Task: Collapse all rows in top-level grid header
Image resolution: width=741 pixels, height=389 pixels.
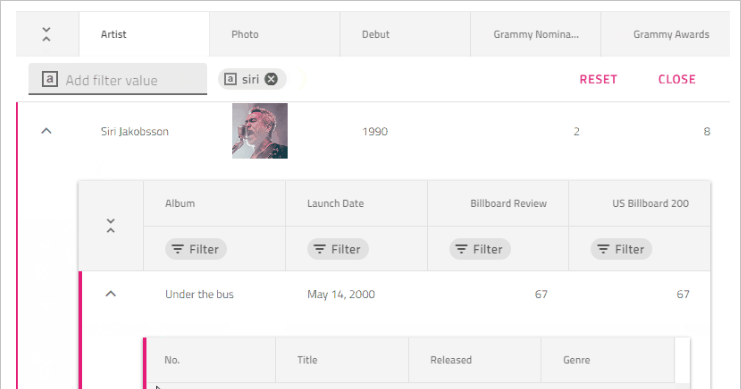Action: coord(46,35)
